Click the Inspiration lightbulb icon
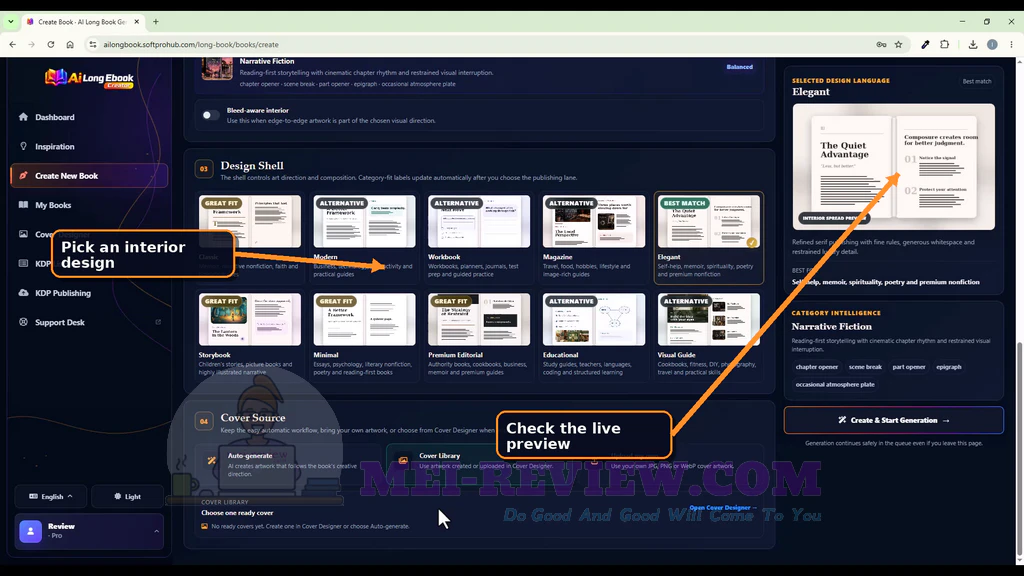 click(24, 146)
